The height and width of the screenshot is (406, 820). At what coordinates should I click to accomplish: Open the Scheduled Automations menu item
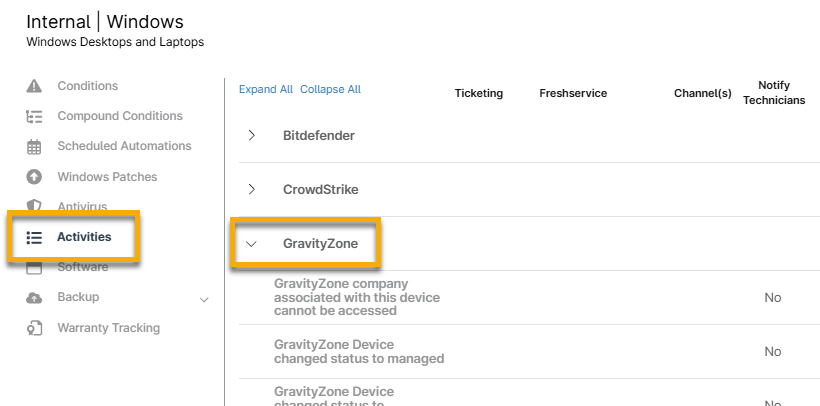124,146
